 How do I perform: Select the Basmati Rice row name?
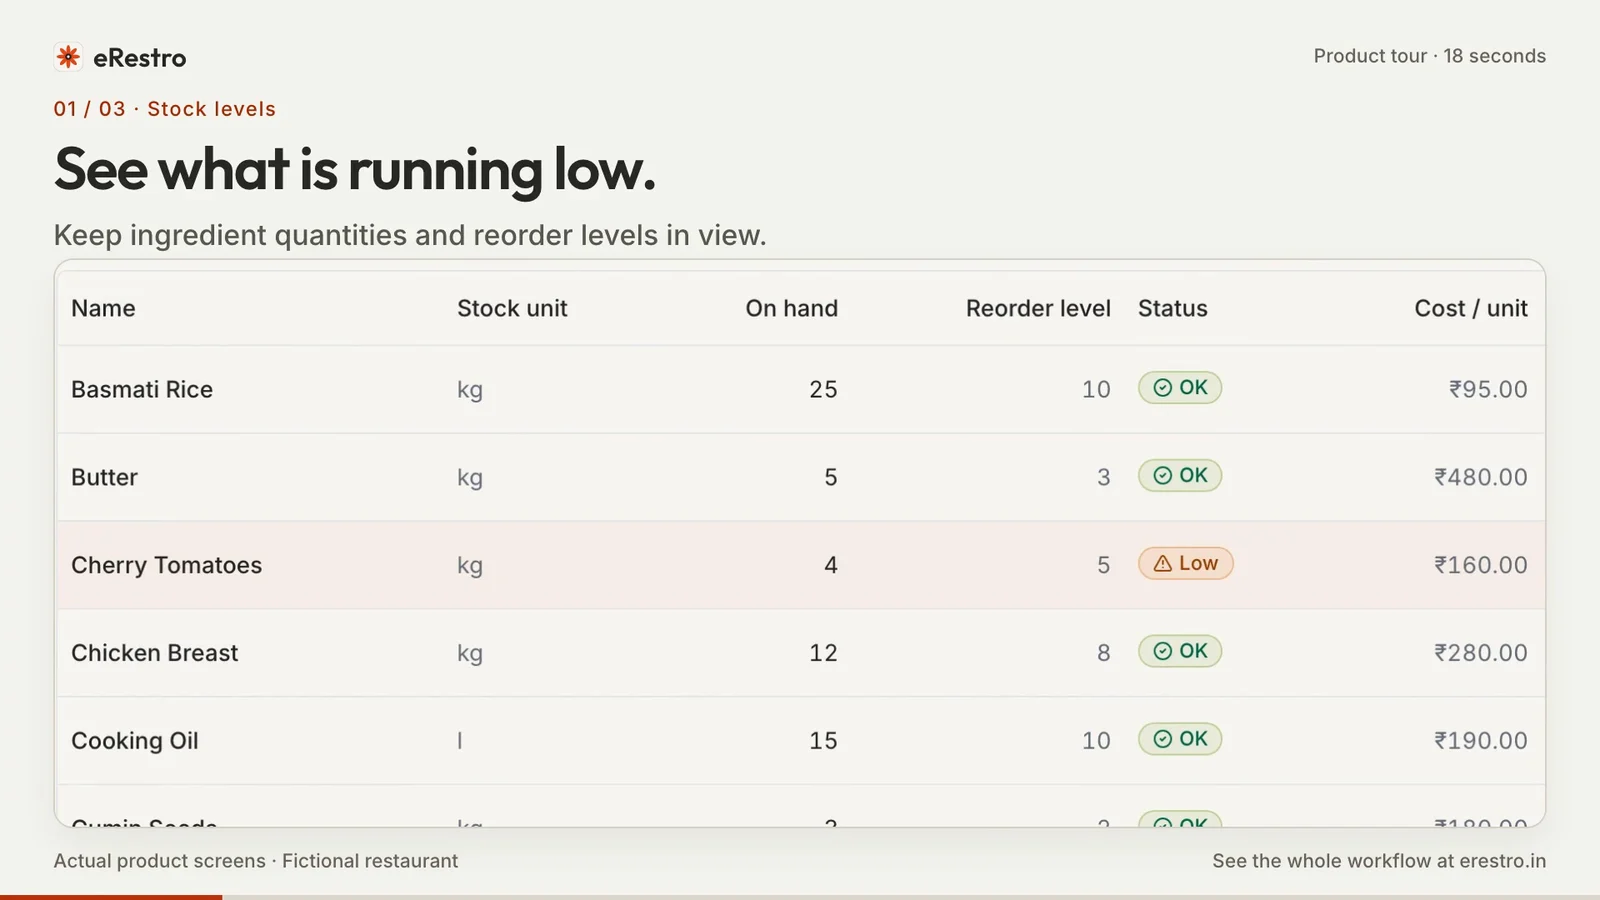pos(142,390)
